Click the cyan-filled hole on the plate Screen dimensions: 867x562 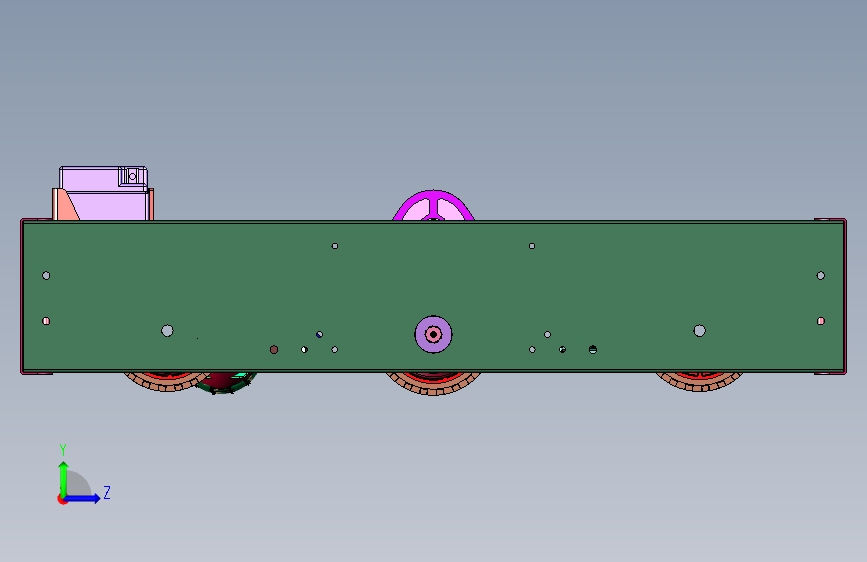click(x=593, y=350)
